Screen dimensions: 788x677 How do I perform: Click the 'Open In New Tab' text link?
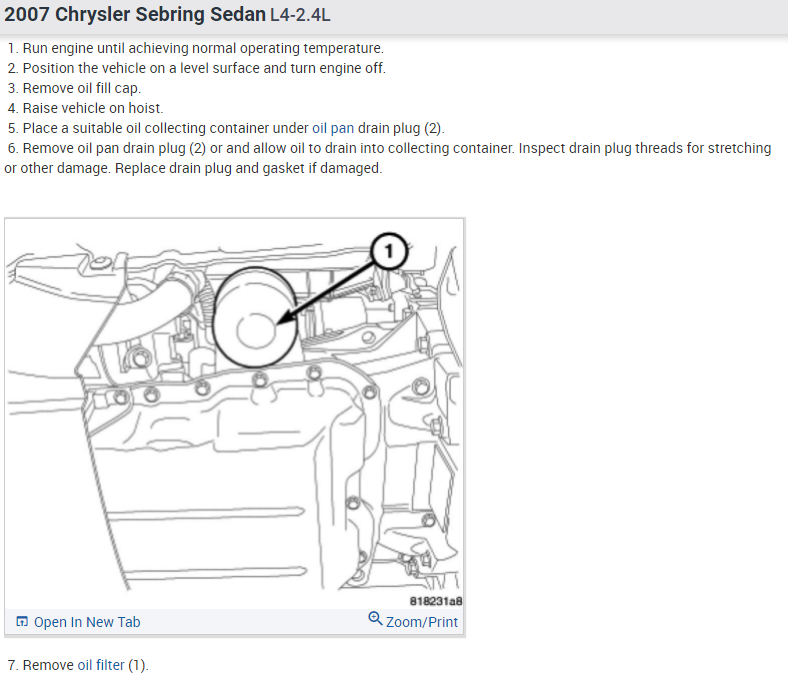87,622
